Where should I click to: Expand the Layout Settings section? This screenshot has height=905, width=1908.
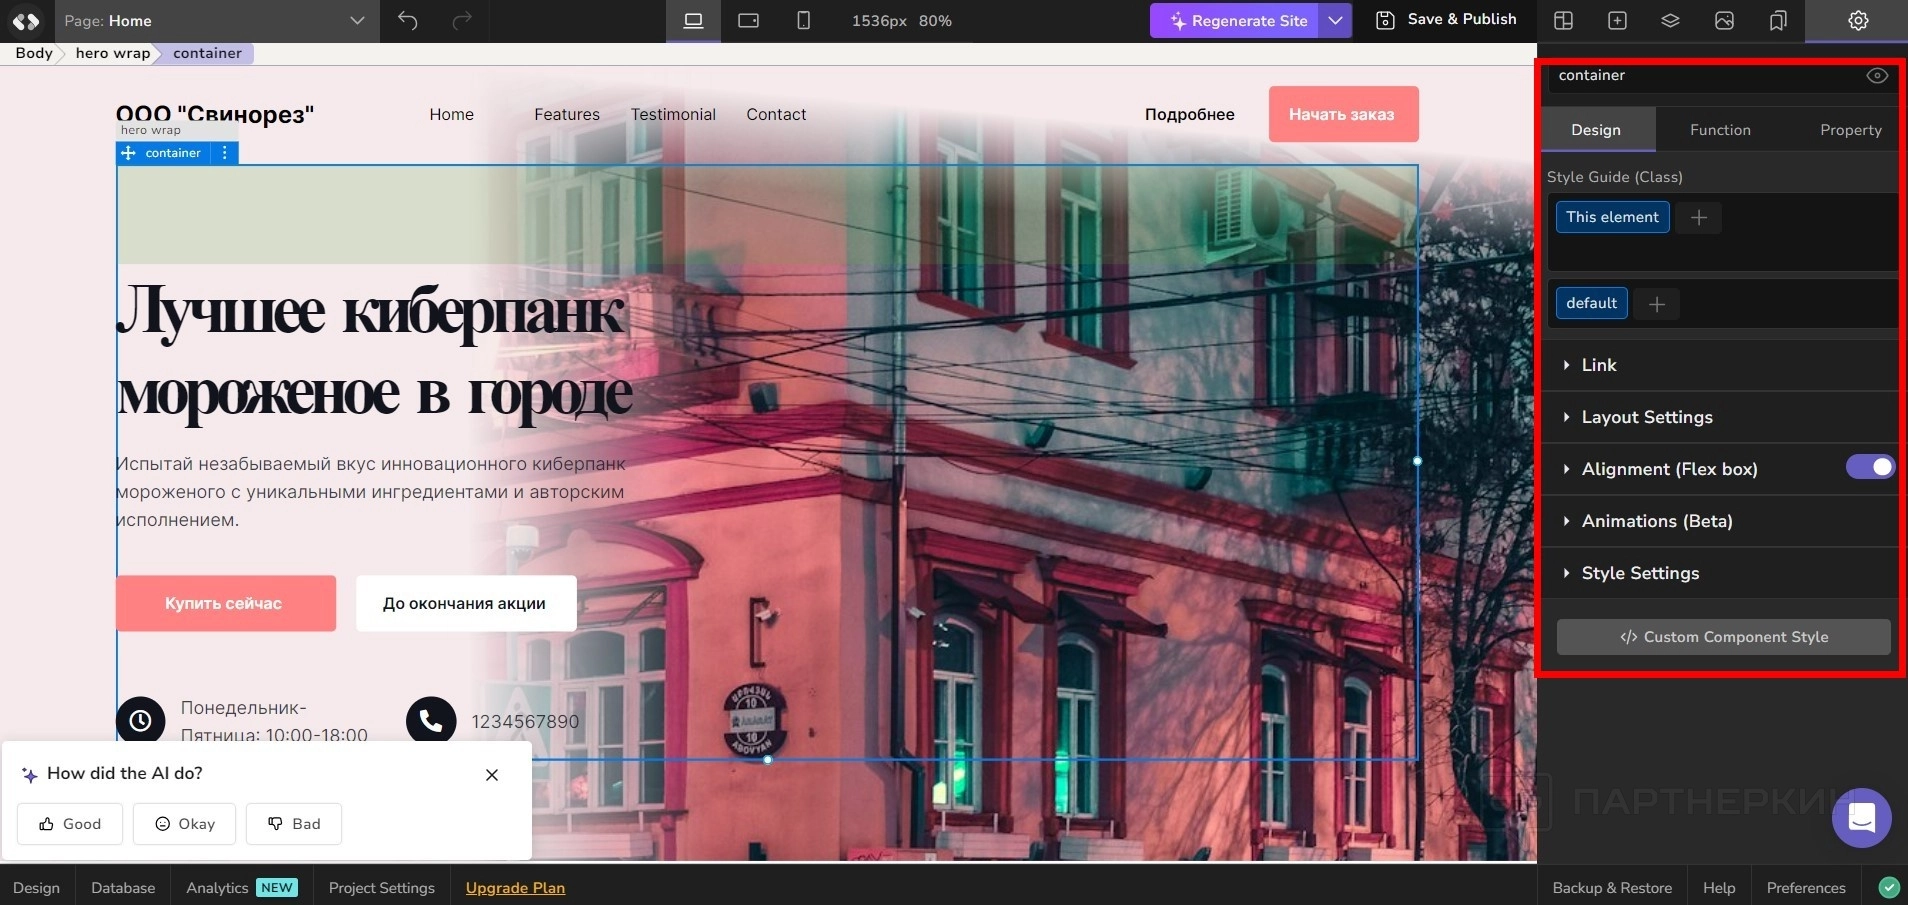pos(1646,417)
